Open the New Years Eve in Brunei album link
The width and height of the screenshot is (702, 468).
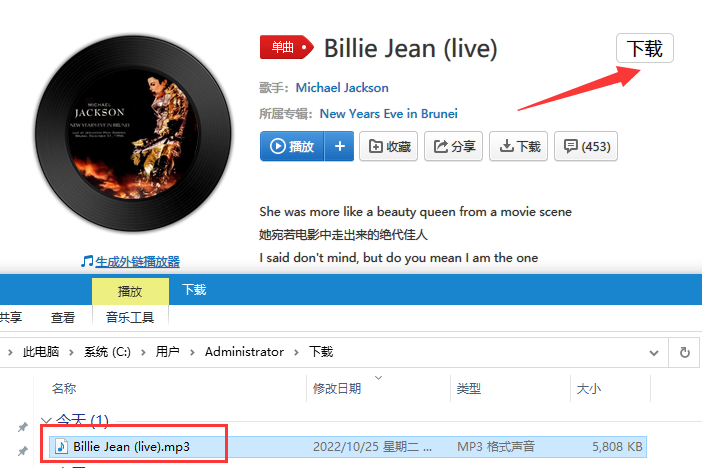tap(389, 114)
